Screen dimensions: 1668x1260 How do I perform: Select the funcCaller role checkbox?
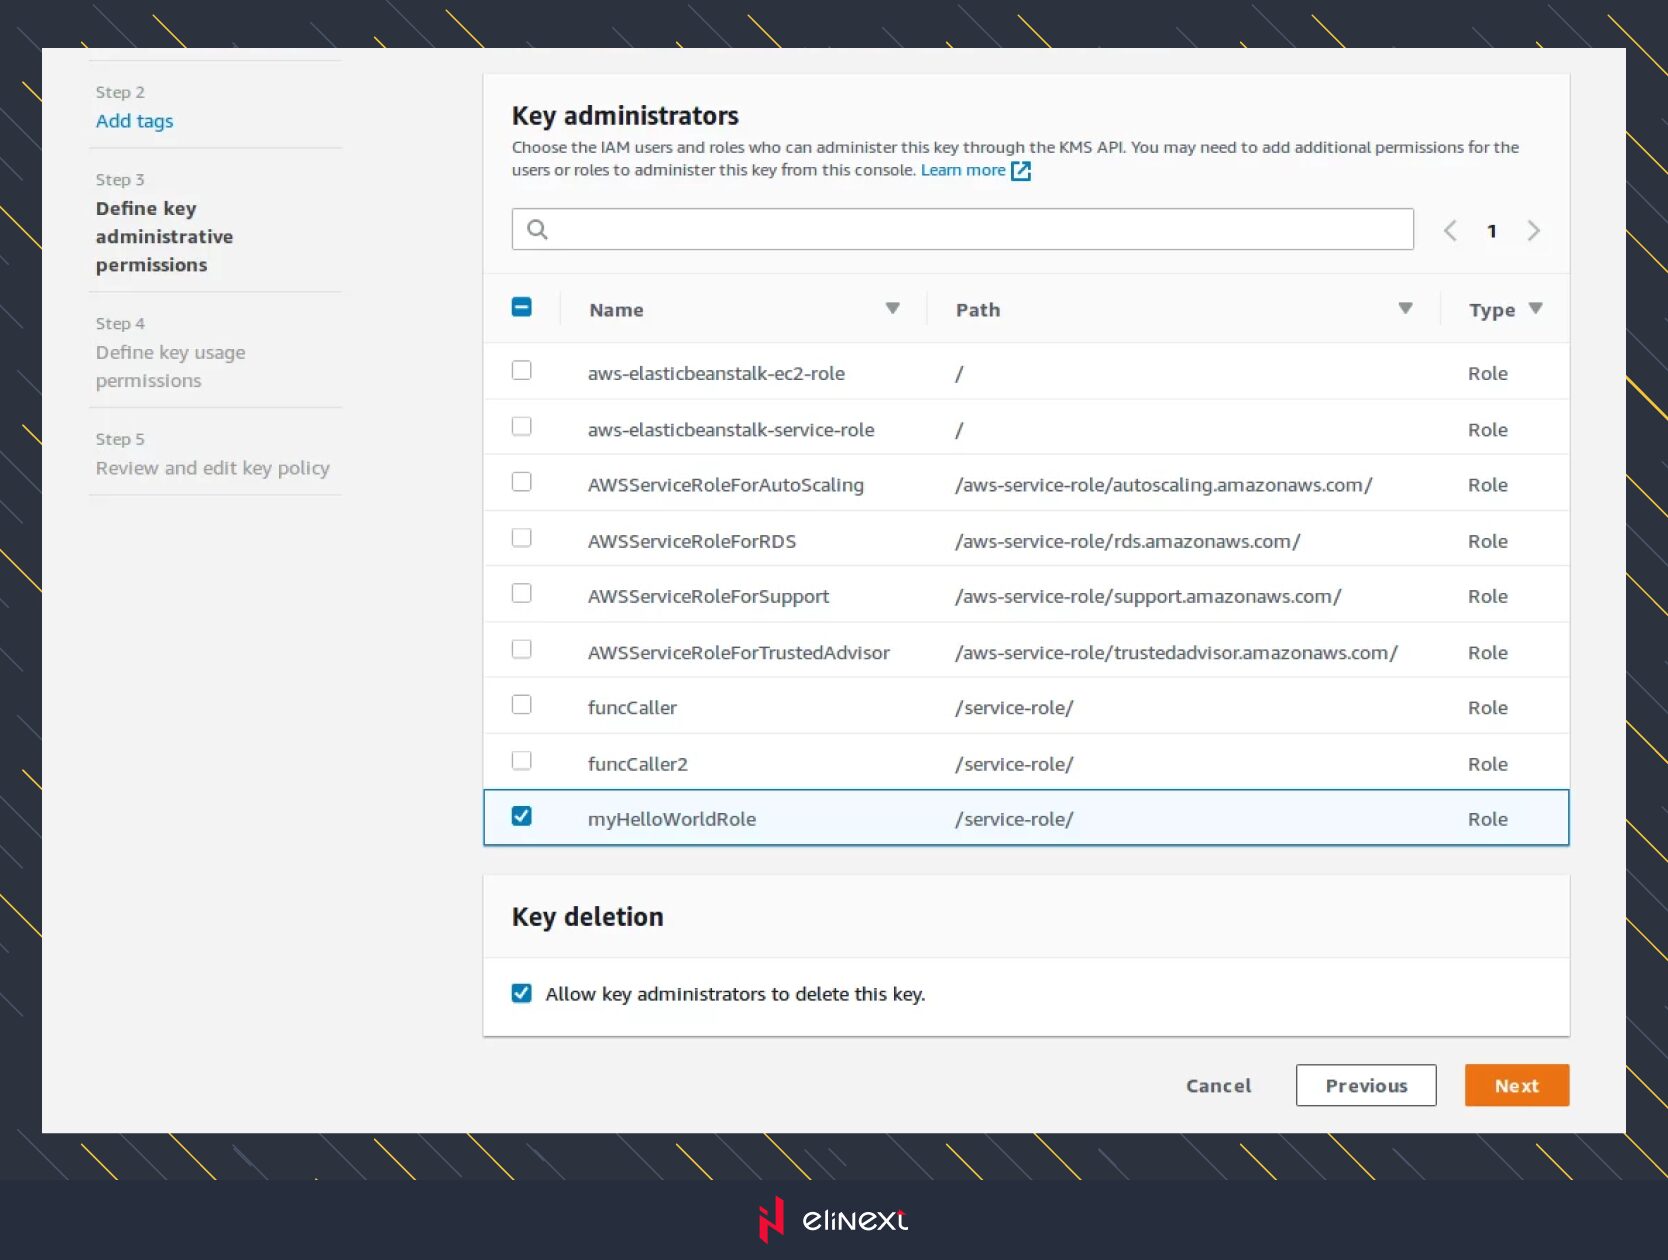[x=522, y=706]
